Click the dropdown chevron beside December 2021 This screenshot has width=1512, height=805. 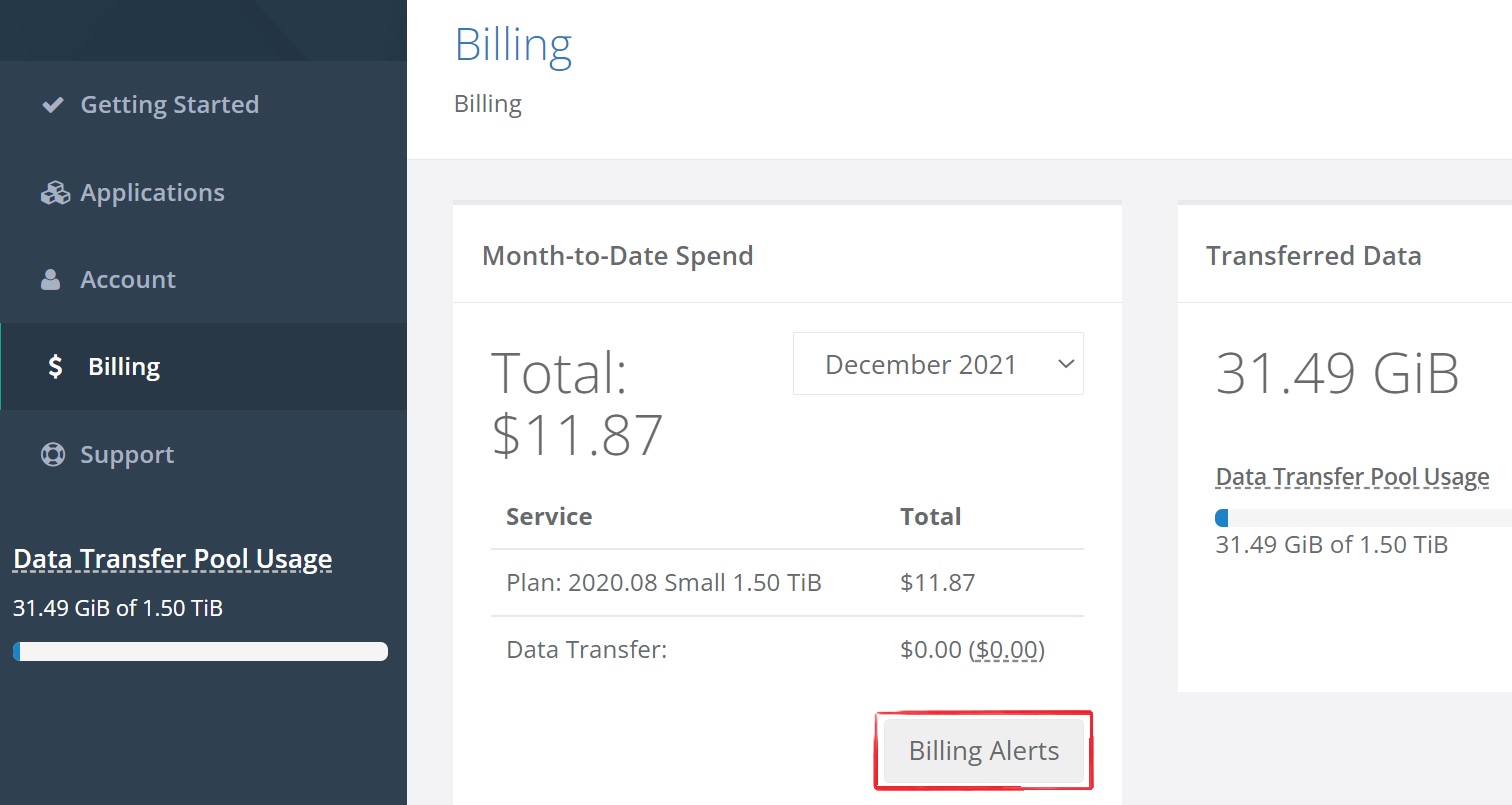pyautogui.click(x=1065, y=364)
